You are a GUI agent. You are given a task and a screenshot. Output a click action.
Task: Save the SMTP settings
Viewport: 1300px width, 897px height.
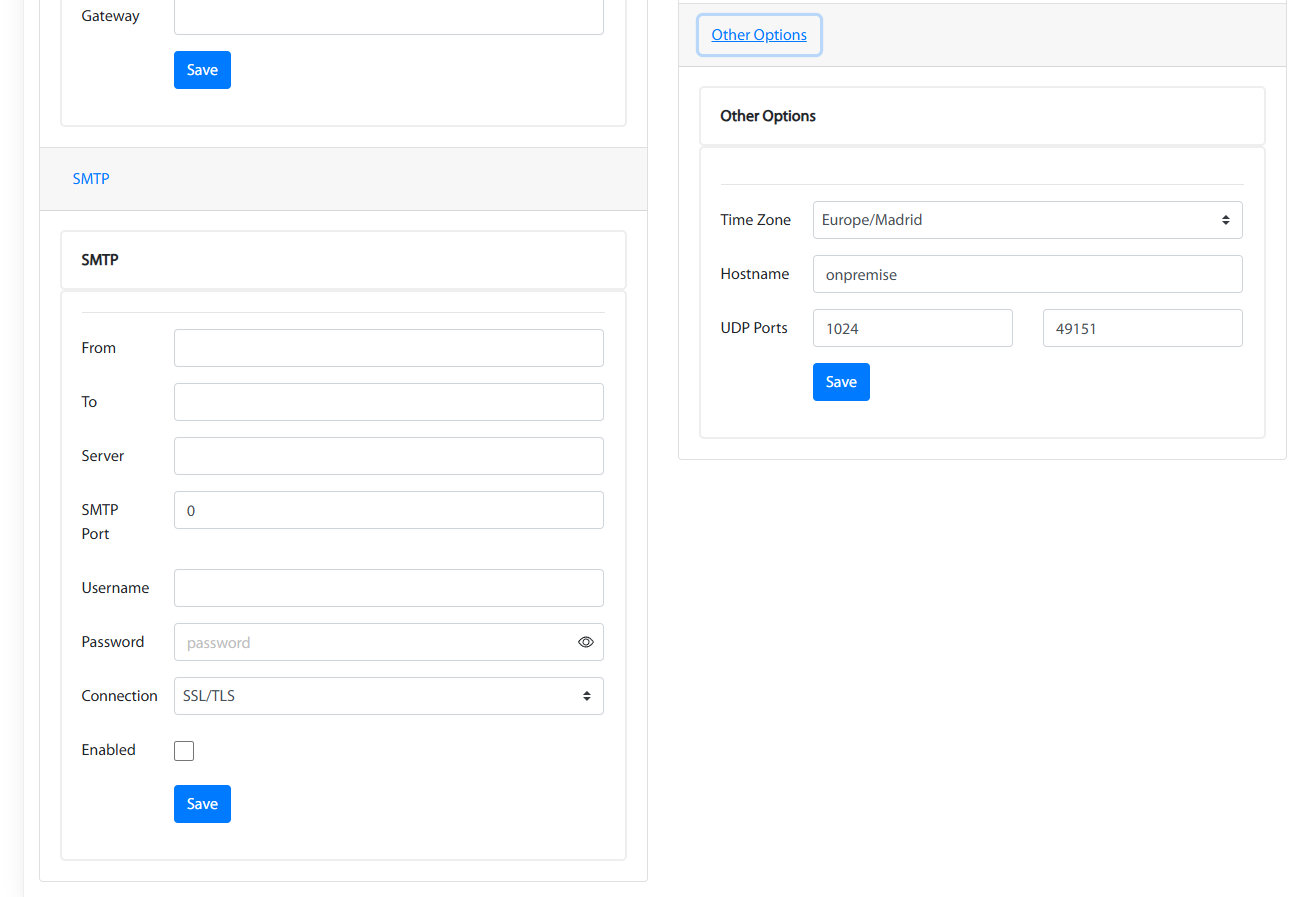tap(202, 803)
